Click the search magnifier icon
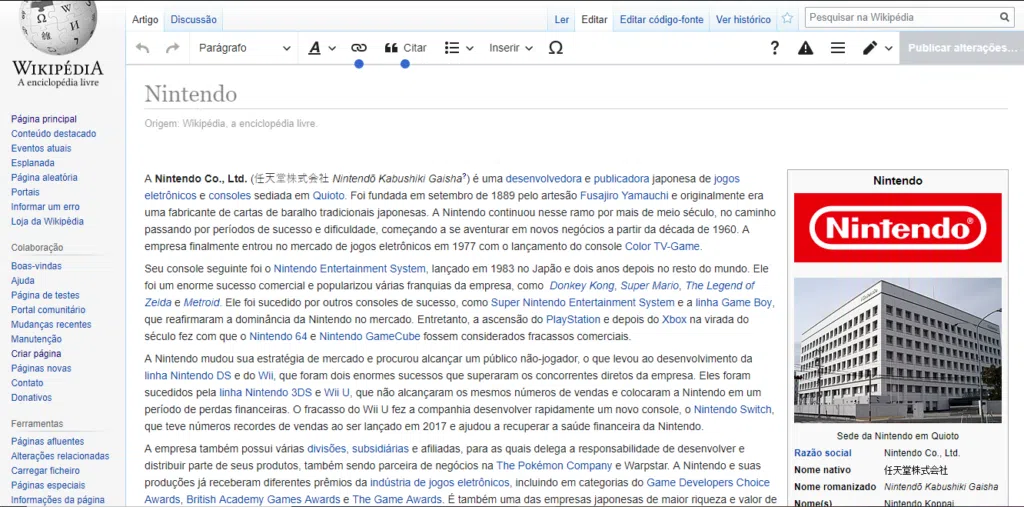 1004,18
